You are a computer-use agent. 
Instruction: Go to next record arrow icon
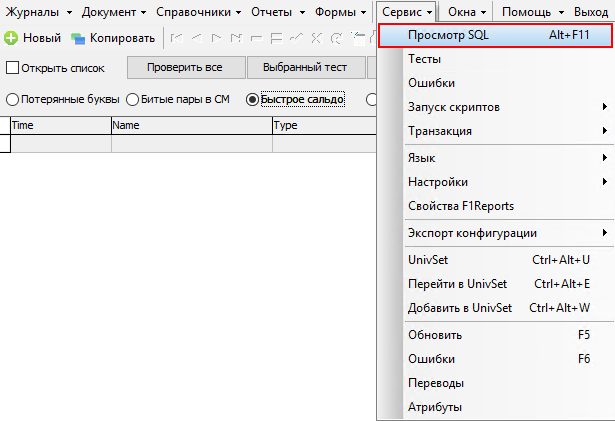[x=216, y=38]
